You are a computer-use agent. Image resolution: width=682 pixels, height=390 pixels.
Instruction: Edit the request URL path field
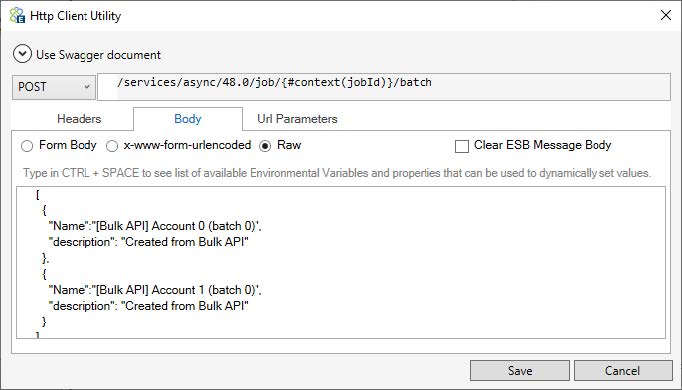384,87
